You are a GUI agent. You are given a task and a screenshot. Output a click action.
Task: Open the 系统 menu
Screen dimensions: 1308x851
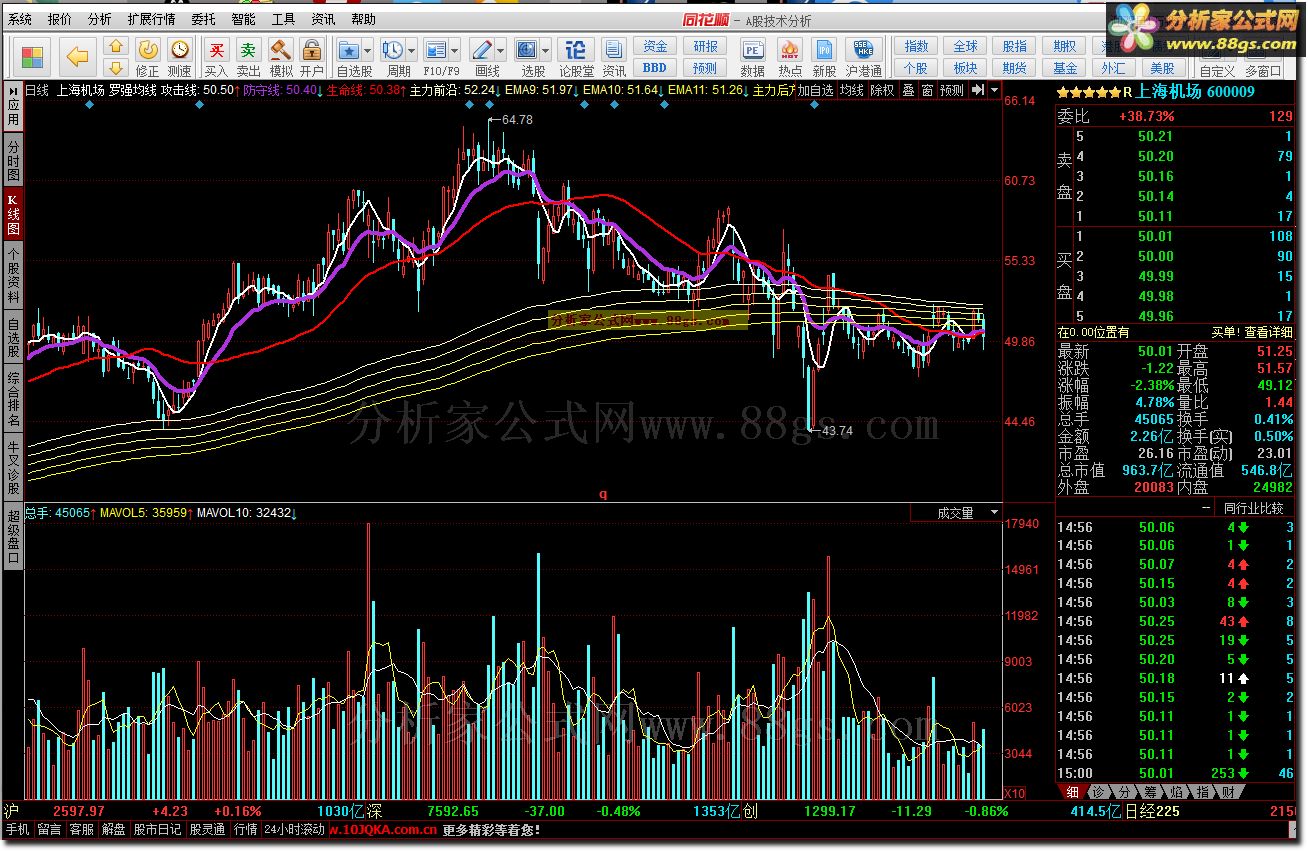[x=20, y=19]
